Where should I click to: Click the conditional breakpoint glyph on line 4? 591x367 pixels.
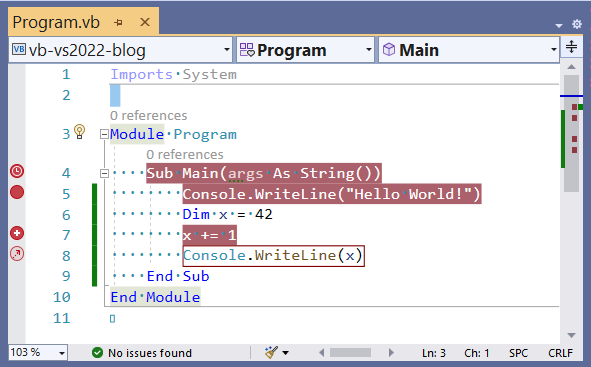[17, 171]
